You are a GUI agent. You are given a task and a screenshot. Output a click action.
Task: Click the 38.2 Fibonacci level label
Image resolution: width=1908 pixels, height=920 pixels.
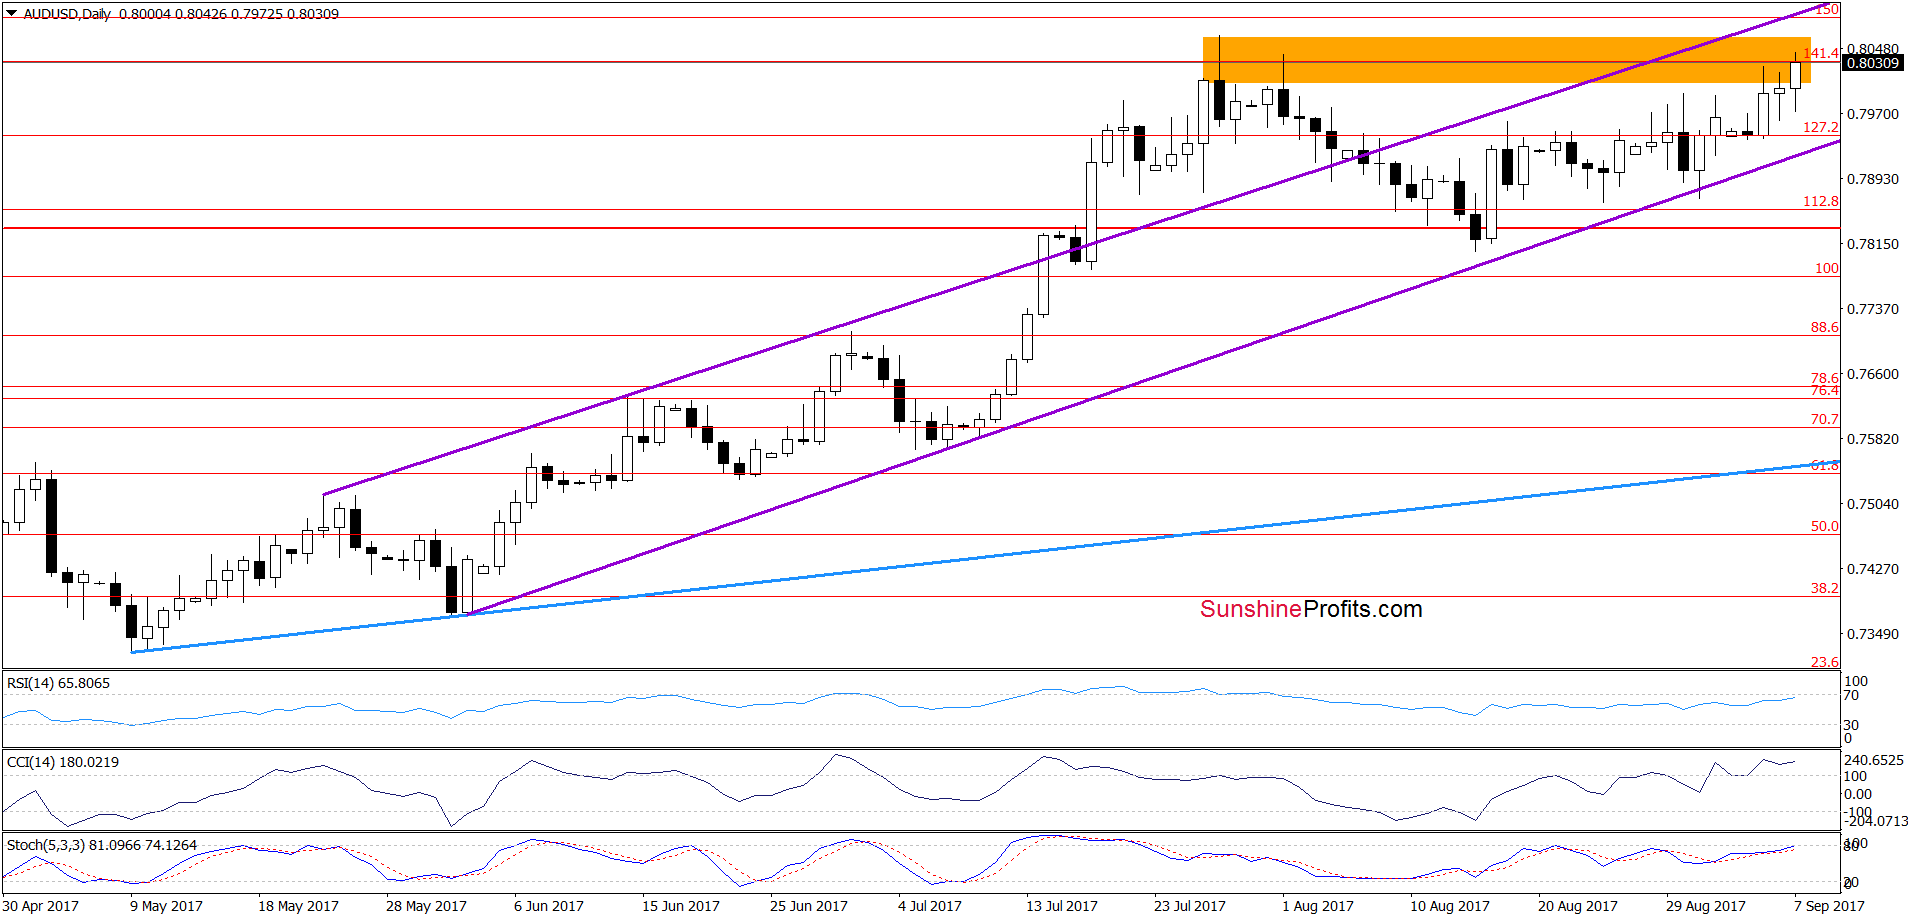tap(1824, 588)
